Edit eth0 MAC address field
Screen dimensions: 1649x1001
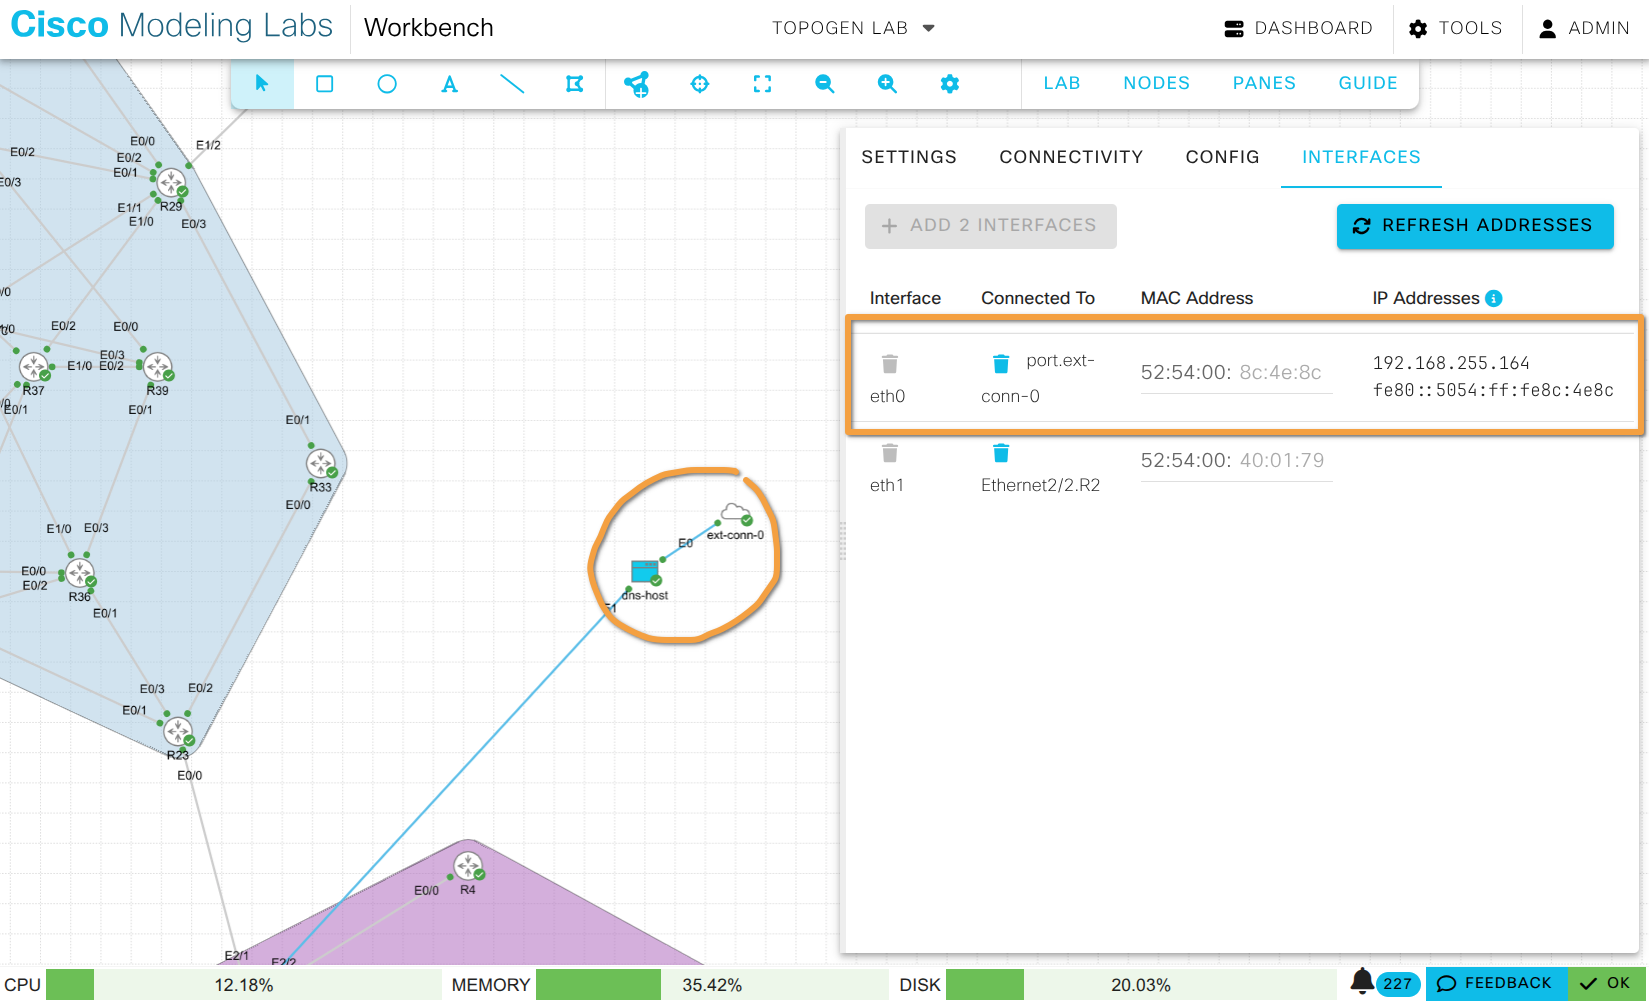tap(1236, 373)
